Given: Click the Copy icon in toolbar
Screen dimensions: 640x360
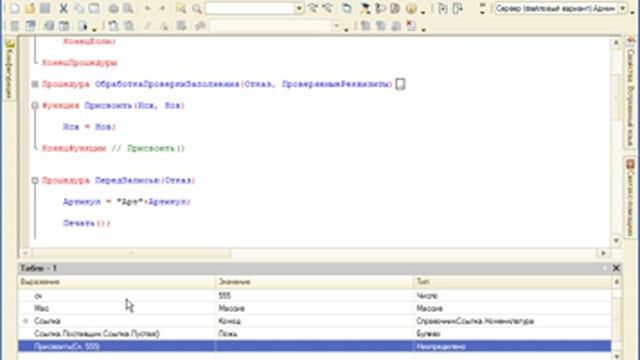Looking at the screenshot, I should 79,8.
